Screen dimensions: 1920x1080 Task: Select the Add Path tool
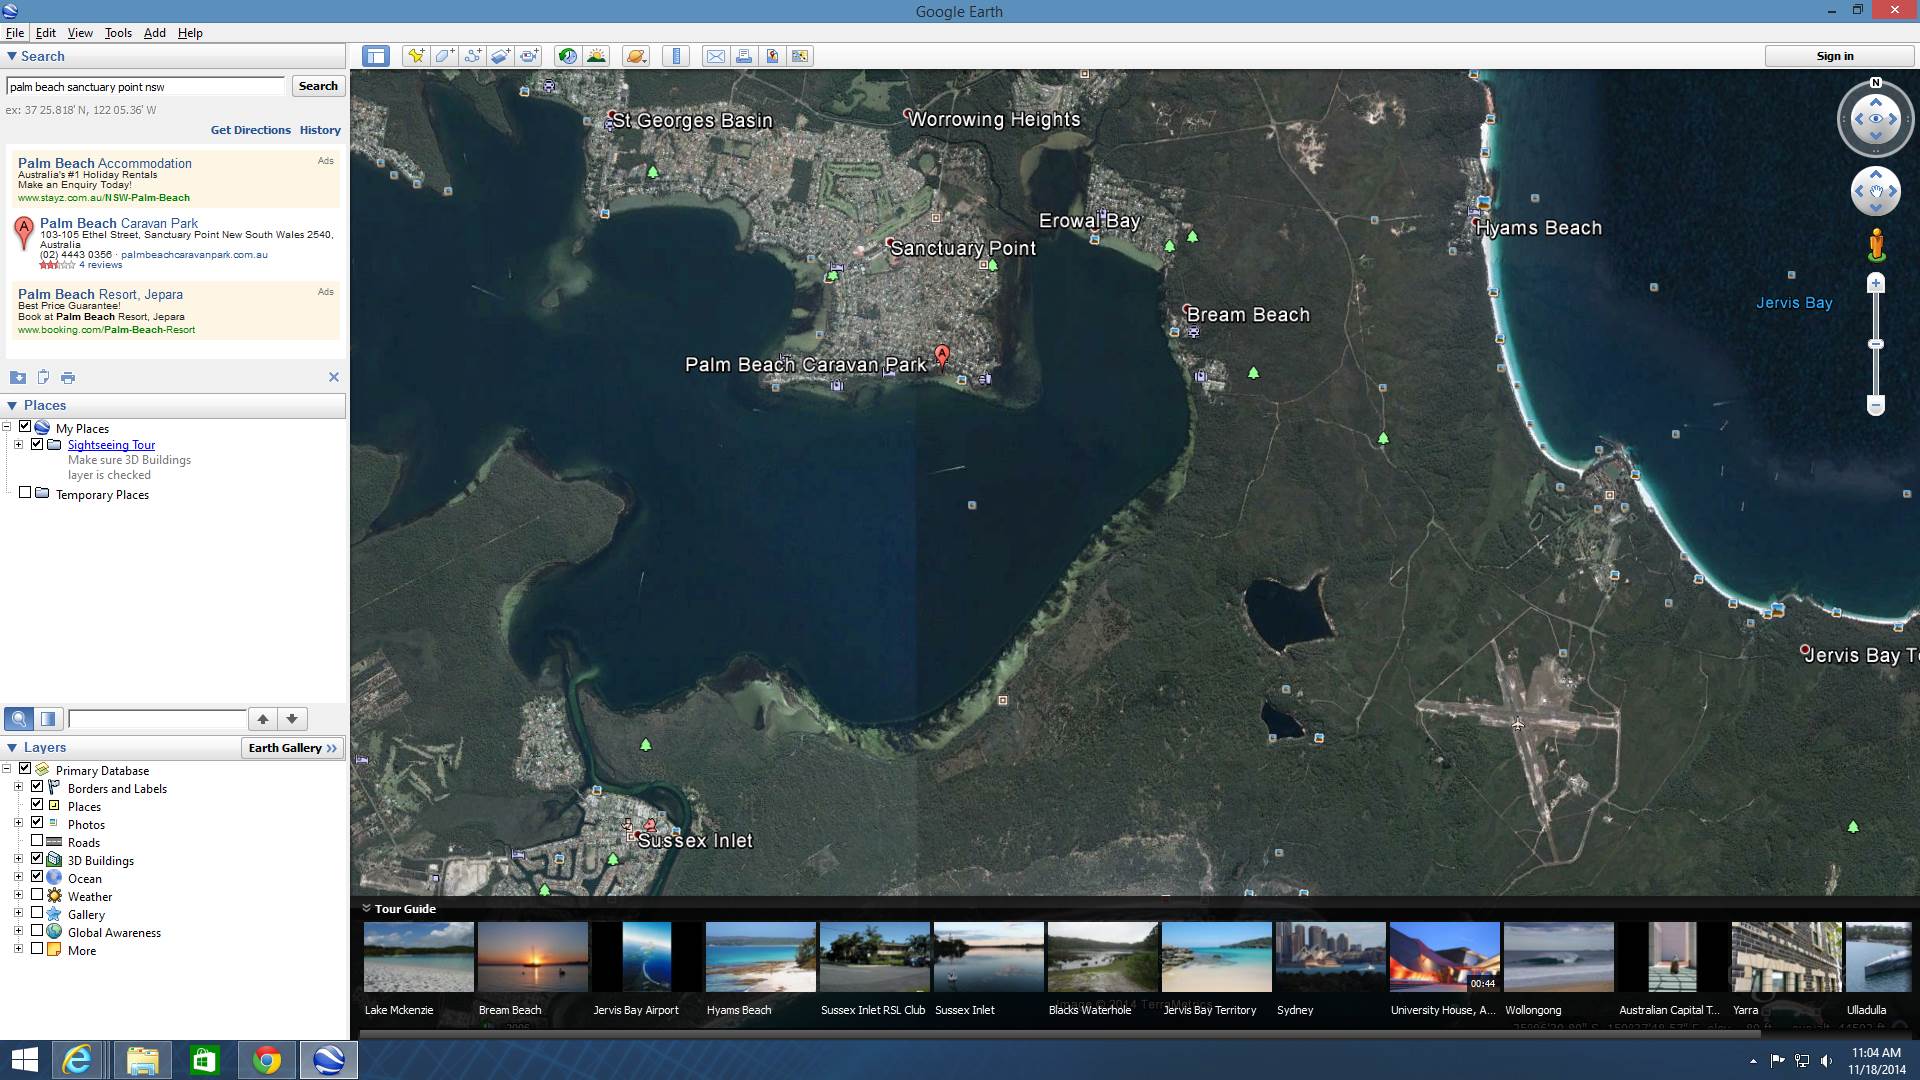tap(473, 56)
